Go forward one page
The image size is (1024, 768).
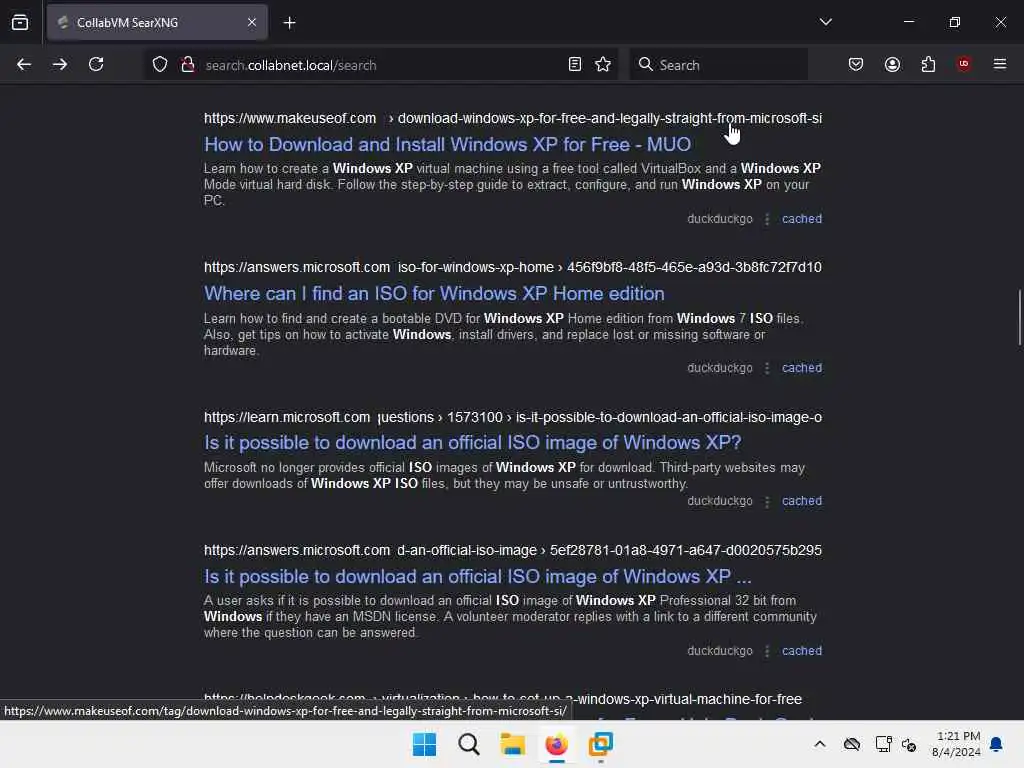60,65
